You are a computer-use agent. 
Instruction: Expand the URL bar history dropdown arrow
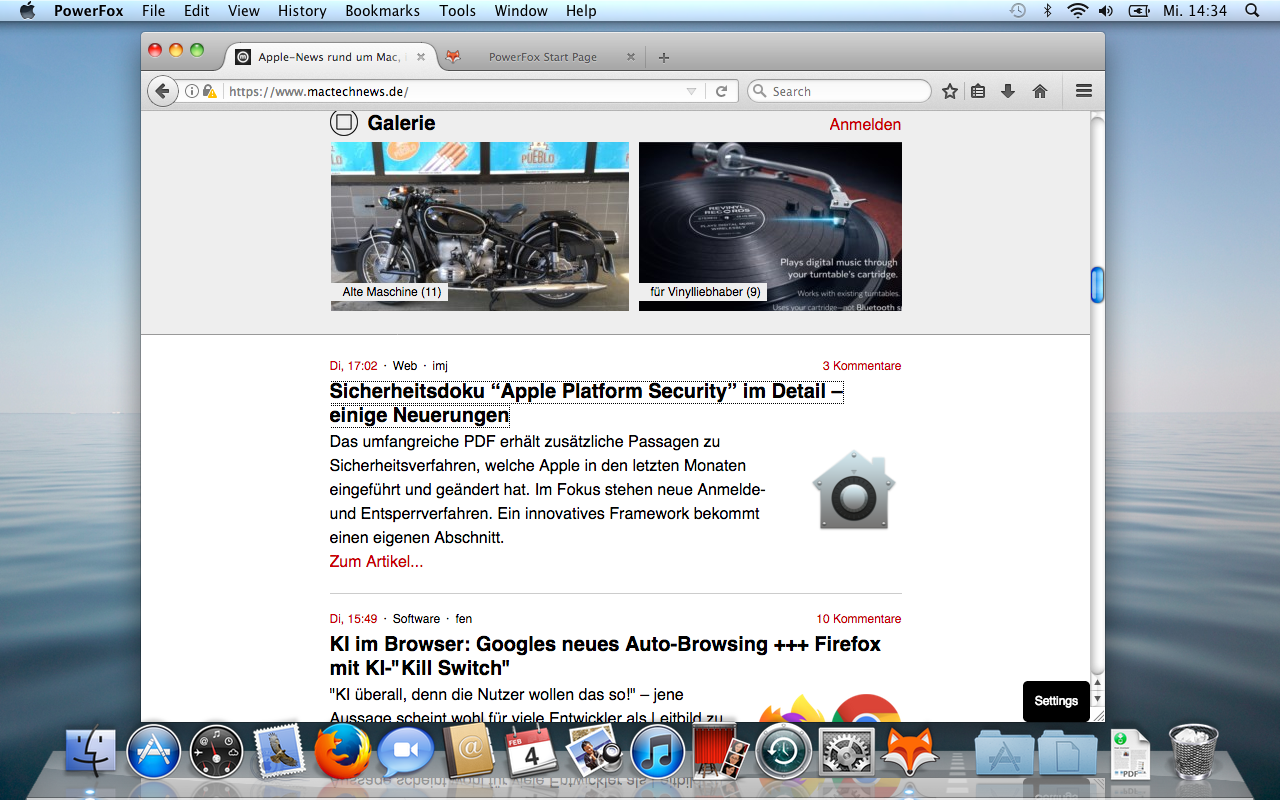click(x=691, y=91)
